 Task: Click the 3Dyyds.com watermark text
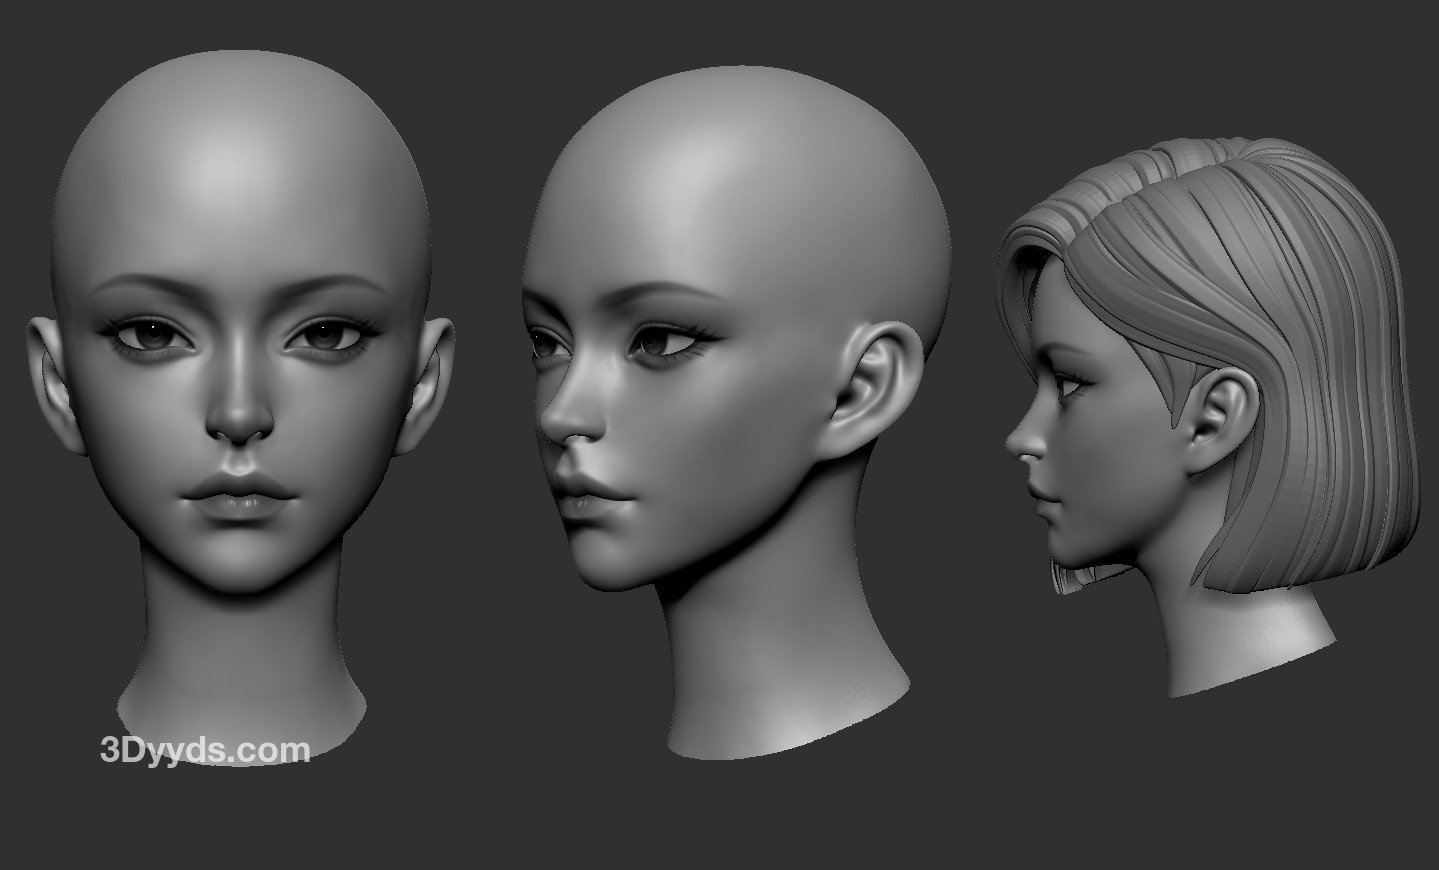pos(205,750)
